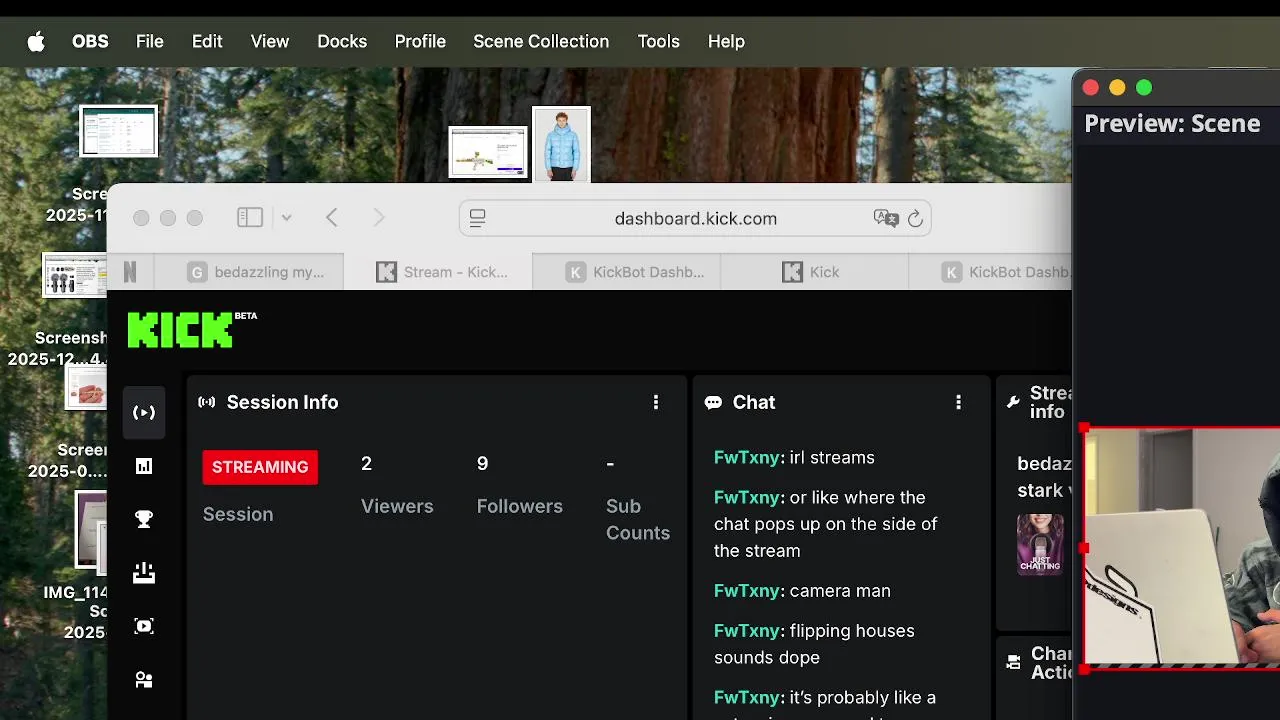Open the analytics bar chart sidebar icon
The height and width of the screenshot is (720, 1280).
pyautogui.click(x=144, y=466)
